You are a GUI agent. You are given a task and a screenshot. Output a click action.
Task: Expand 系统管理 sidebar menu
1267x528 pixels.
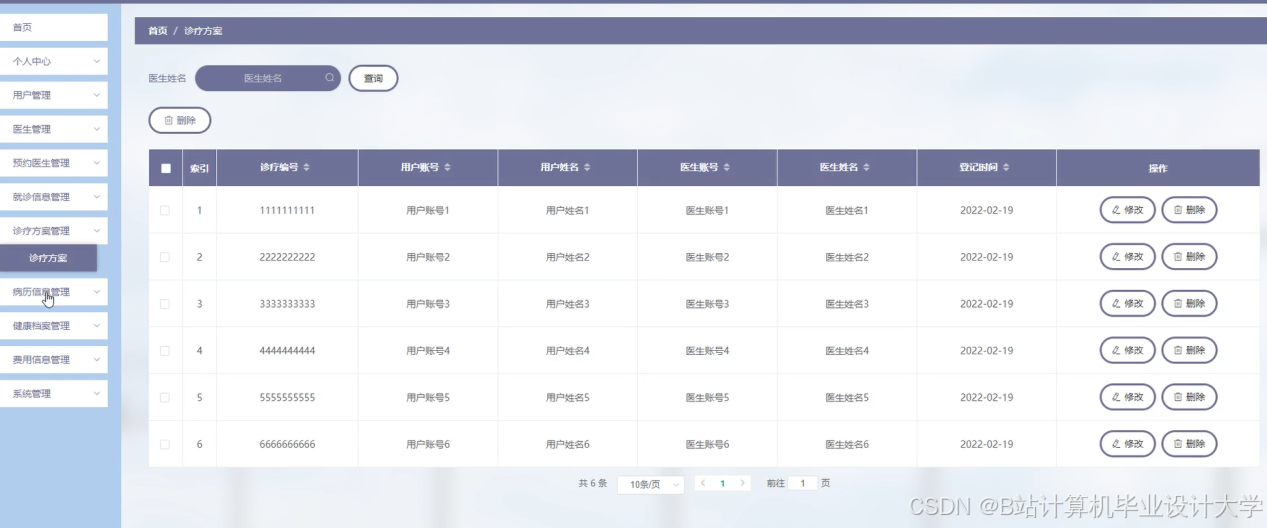(53, 394)
